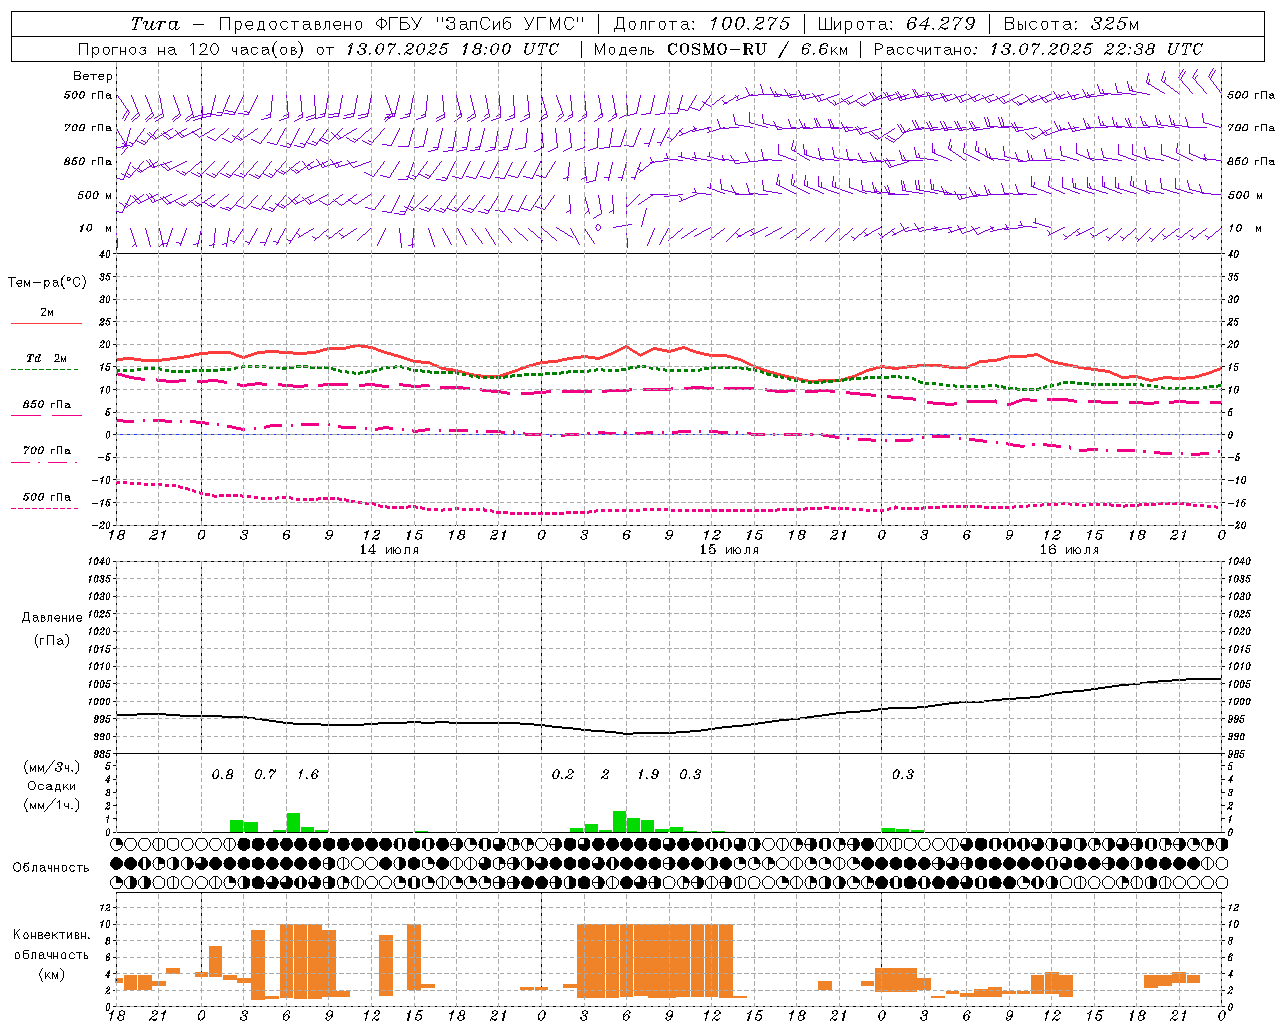
Task: Click the "(км)" unit label
Action: (51, 973)
